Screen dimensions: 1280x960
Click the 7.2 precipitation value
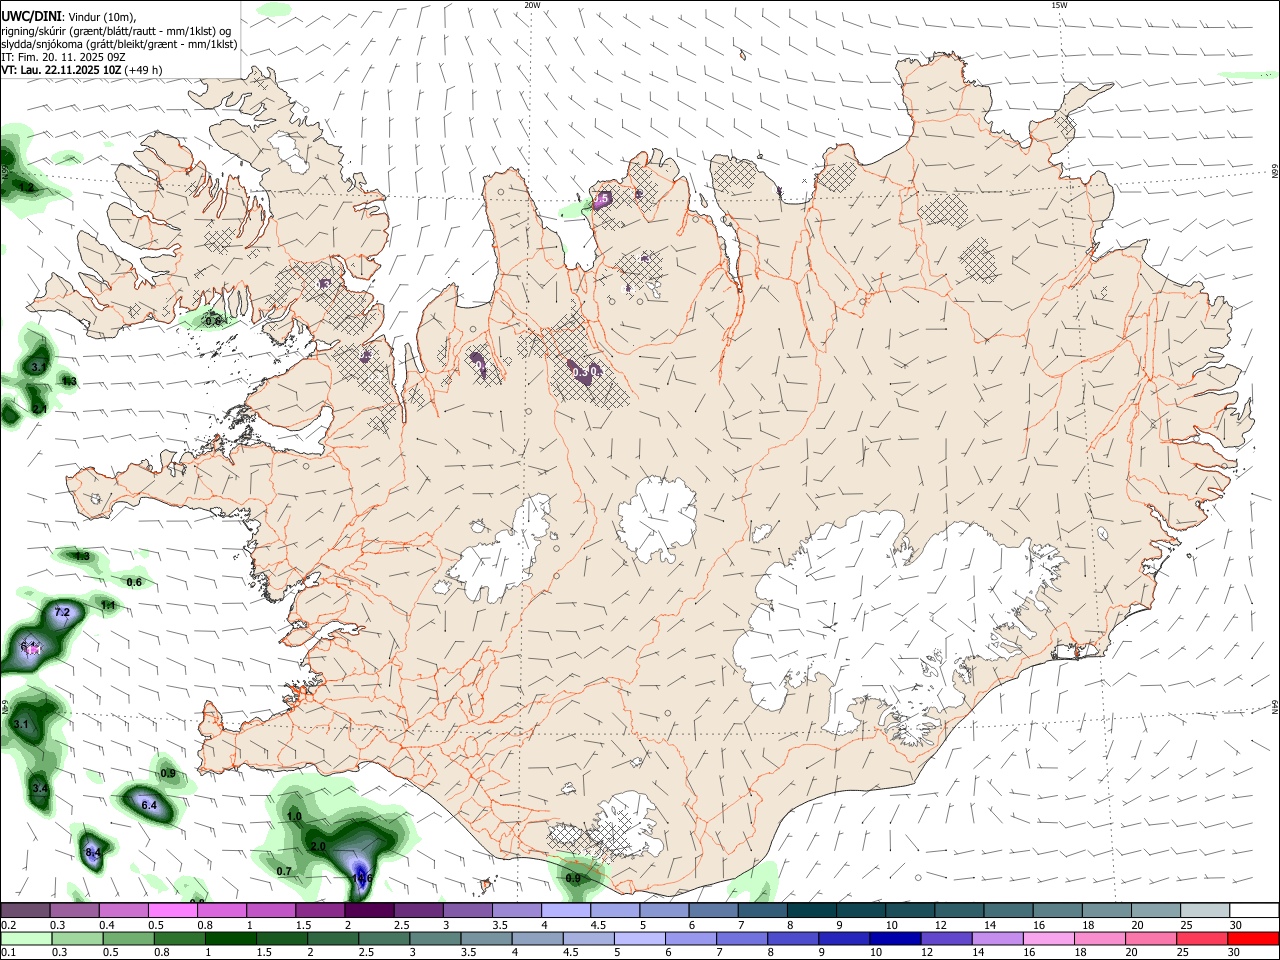62,612
